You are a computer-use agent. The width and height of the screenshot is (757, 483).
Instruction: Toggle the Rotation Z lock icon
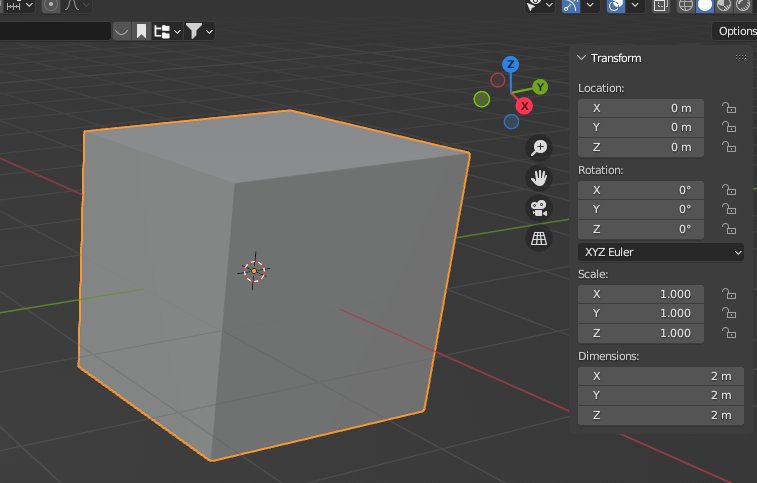point(729,229)
